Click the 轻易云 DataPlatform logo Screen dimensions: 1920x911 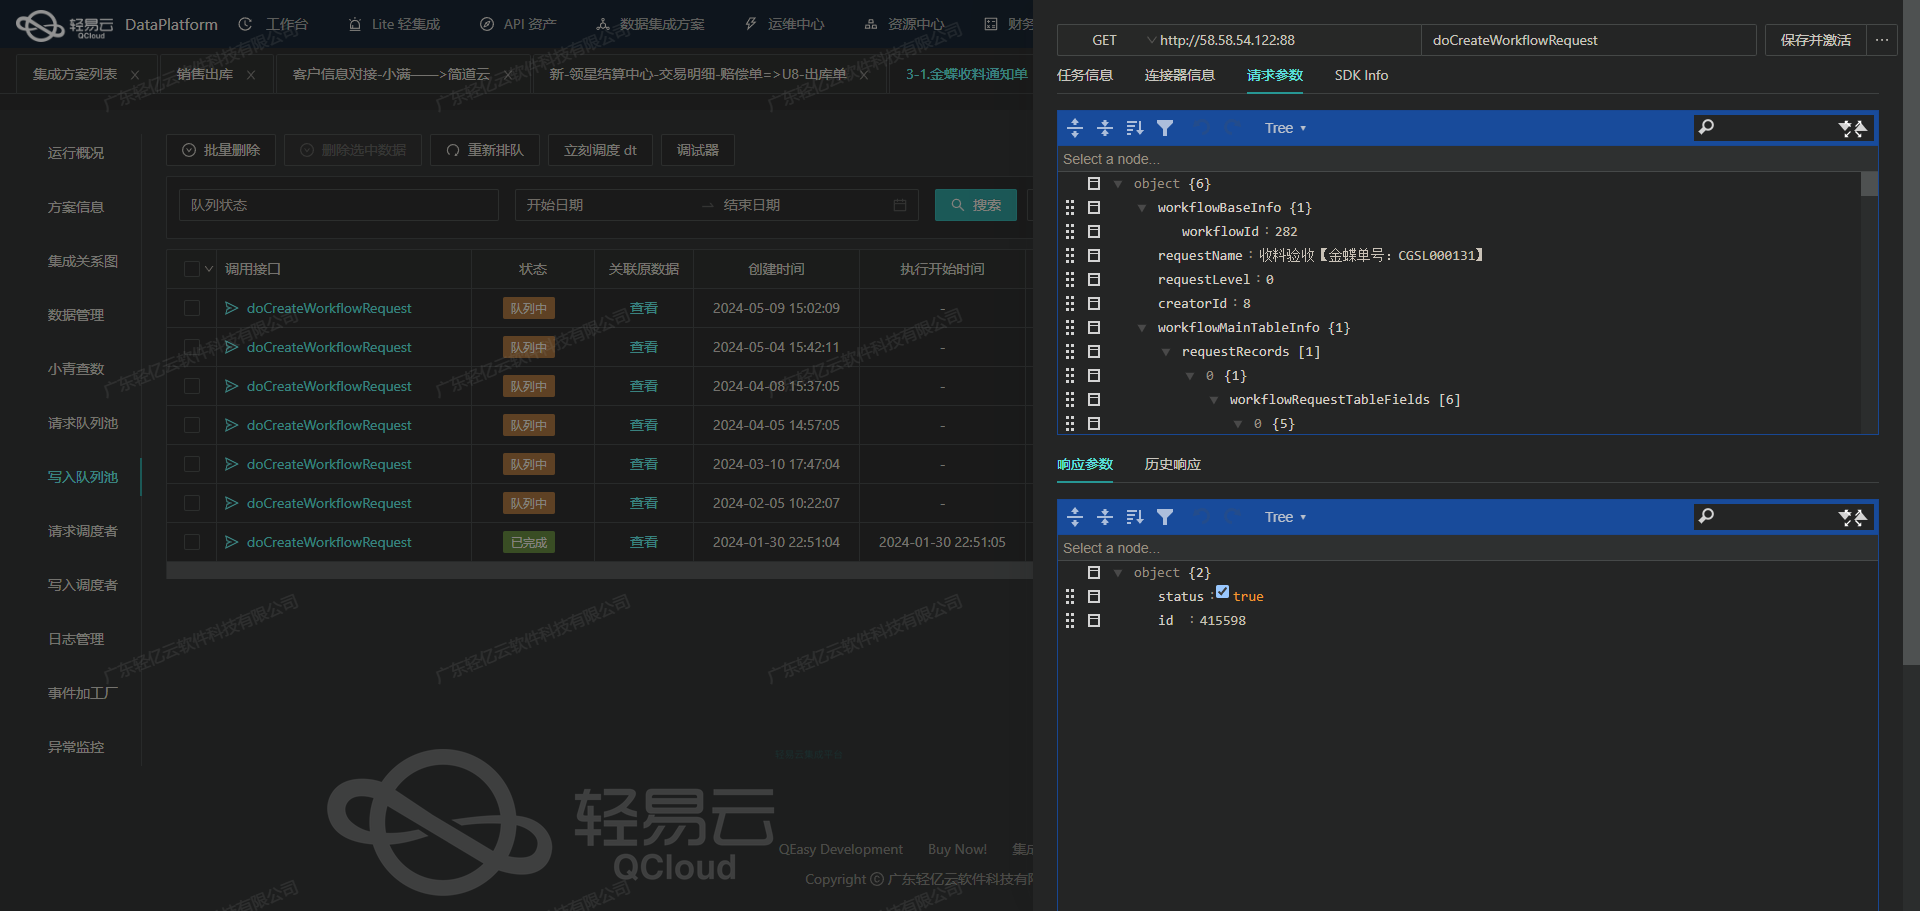pyautogui.click(x=116, y=25)
